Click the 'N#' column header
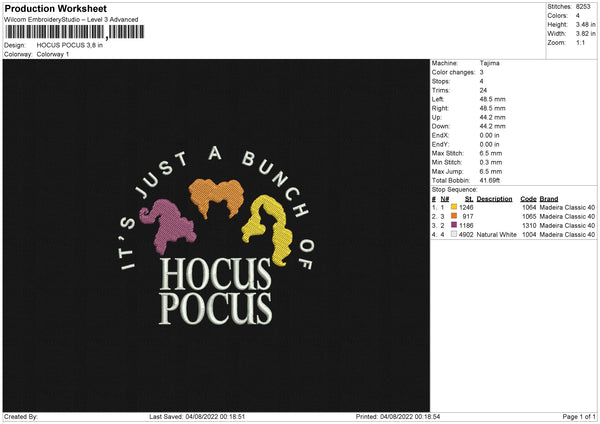The width and height of the screenshot is (600, 424). [x=445, y=199]
